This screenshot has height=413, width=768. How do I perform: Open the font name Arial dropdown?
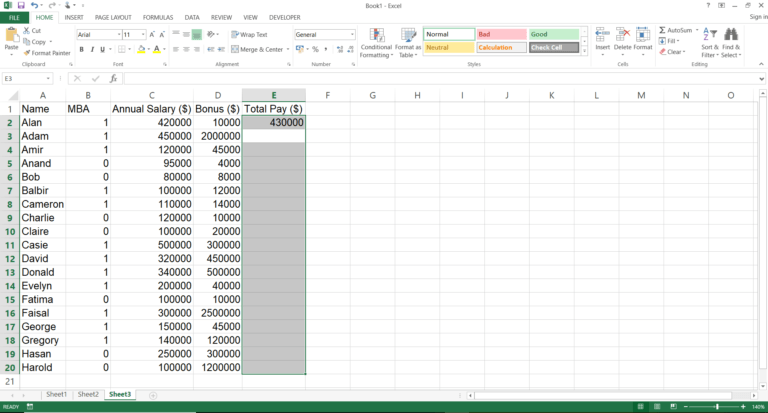pyautogui.click(x=119, y=35)
